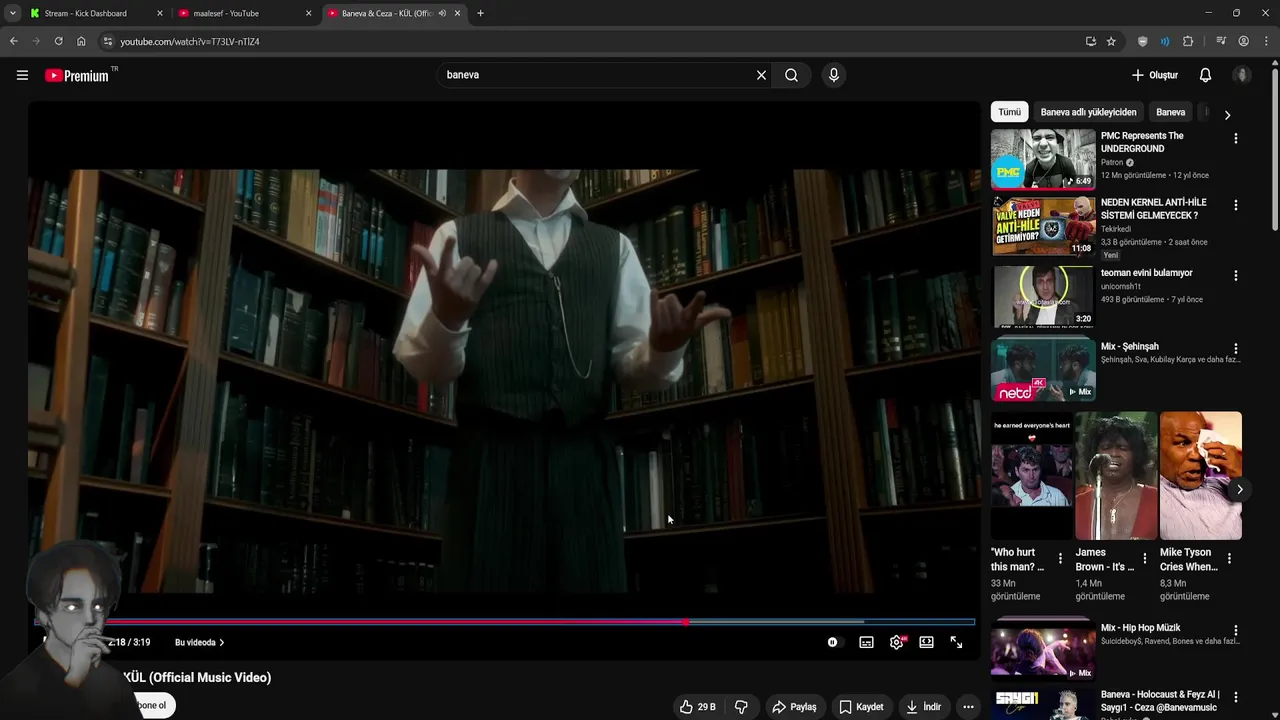The width and height of the screenshot is (1280, 720).
Task: Click the browser address bar URL
Action: coord(190,41)
